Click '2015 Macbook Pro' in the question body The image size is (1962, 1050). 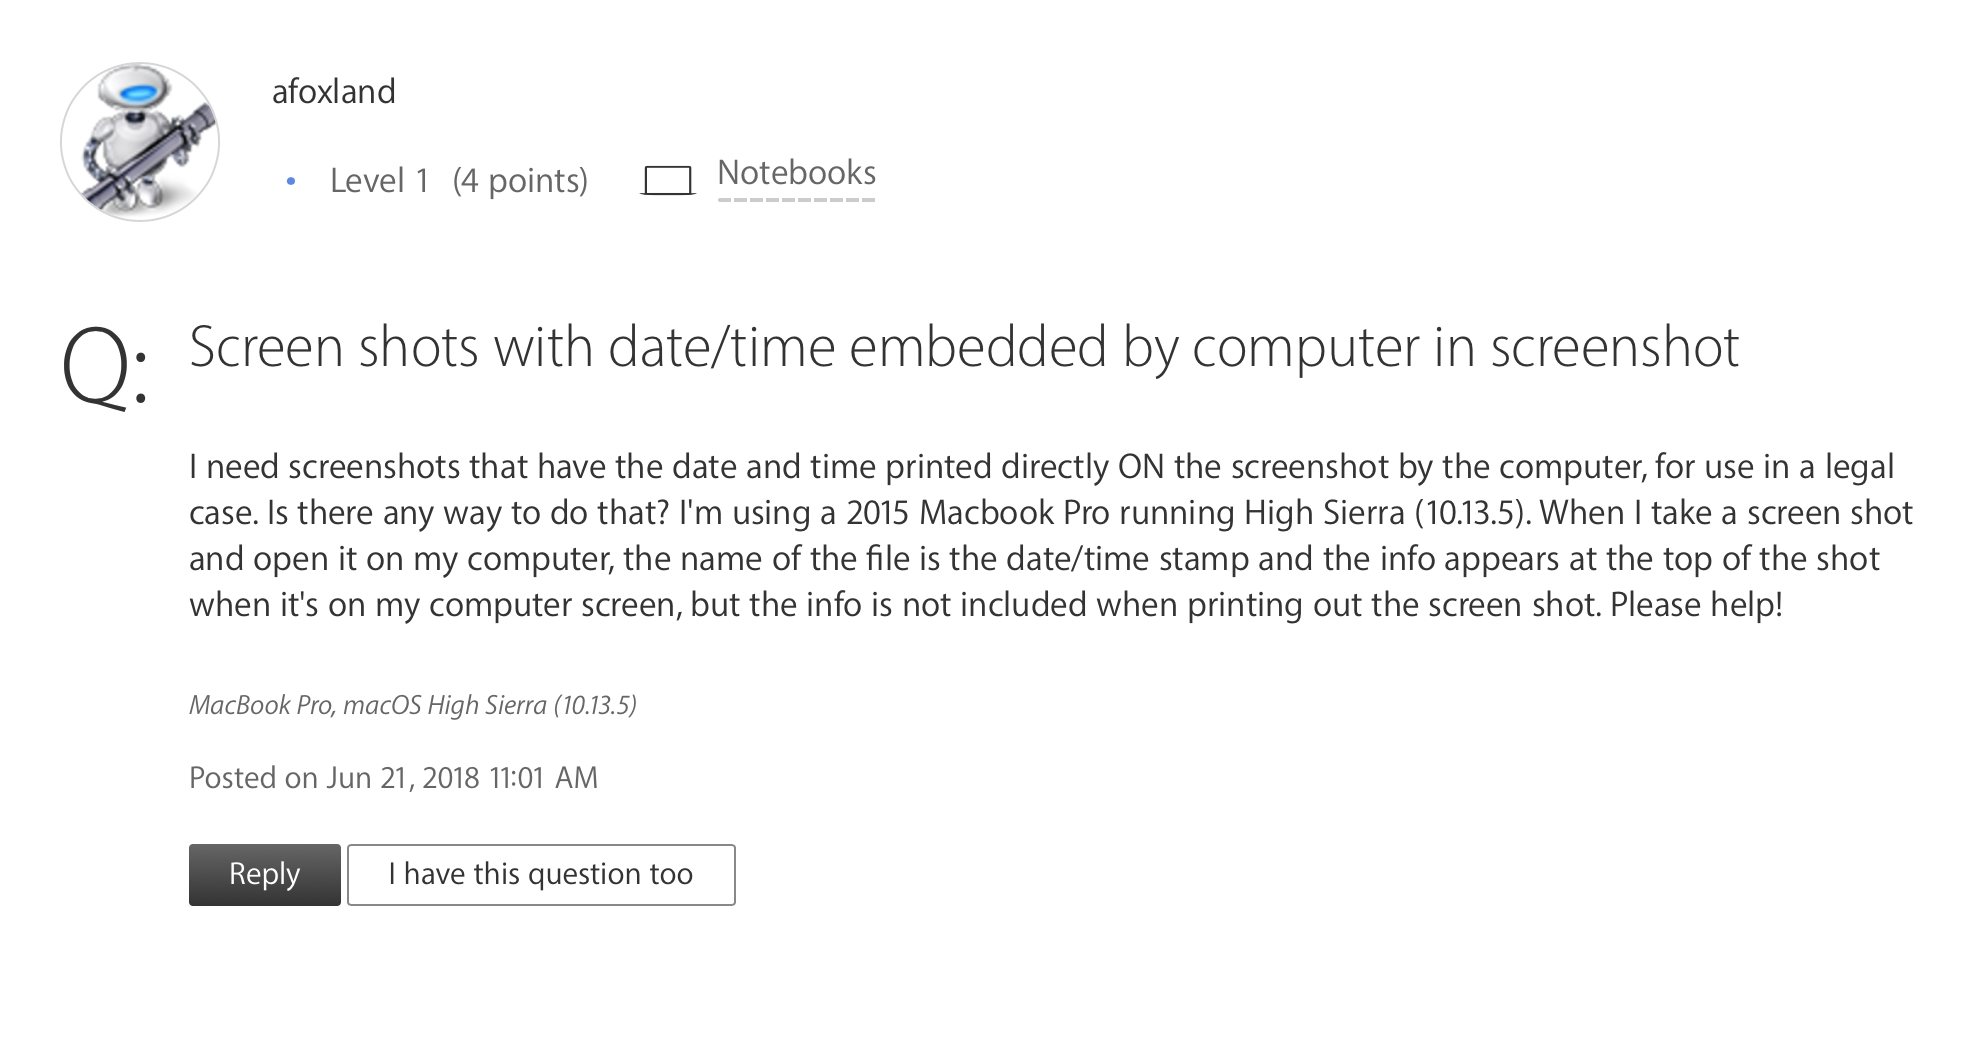coord(978,513)
